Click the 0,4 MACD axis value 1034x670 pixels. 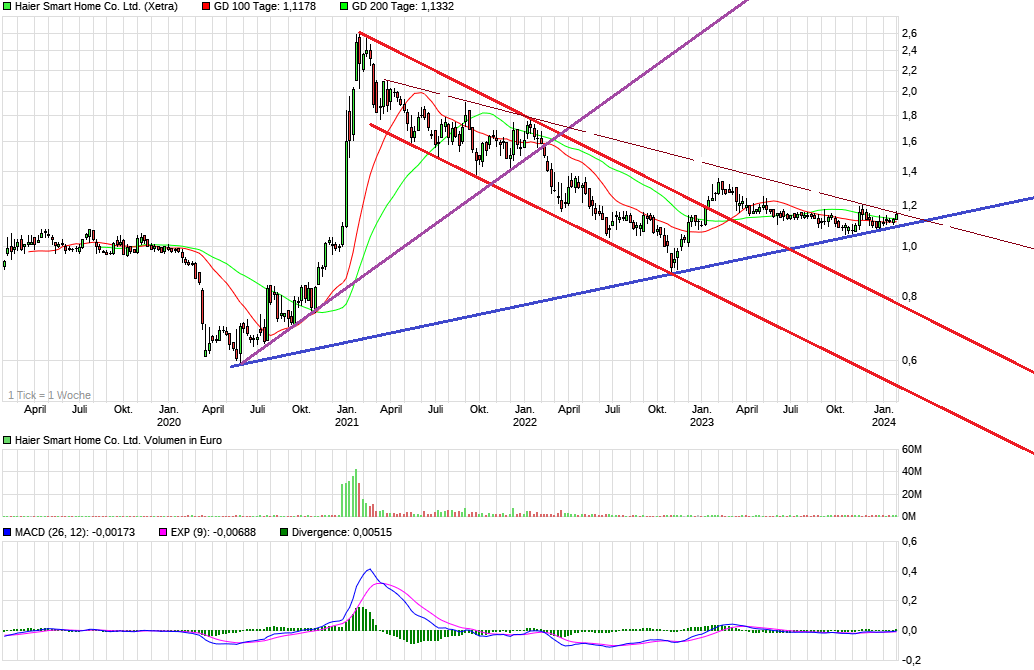tap(909, 571)
